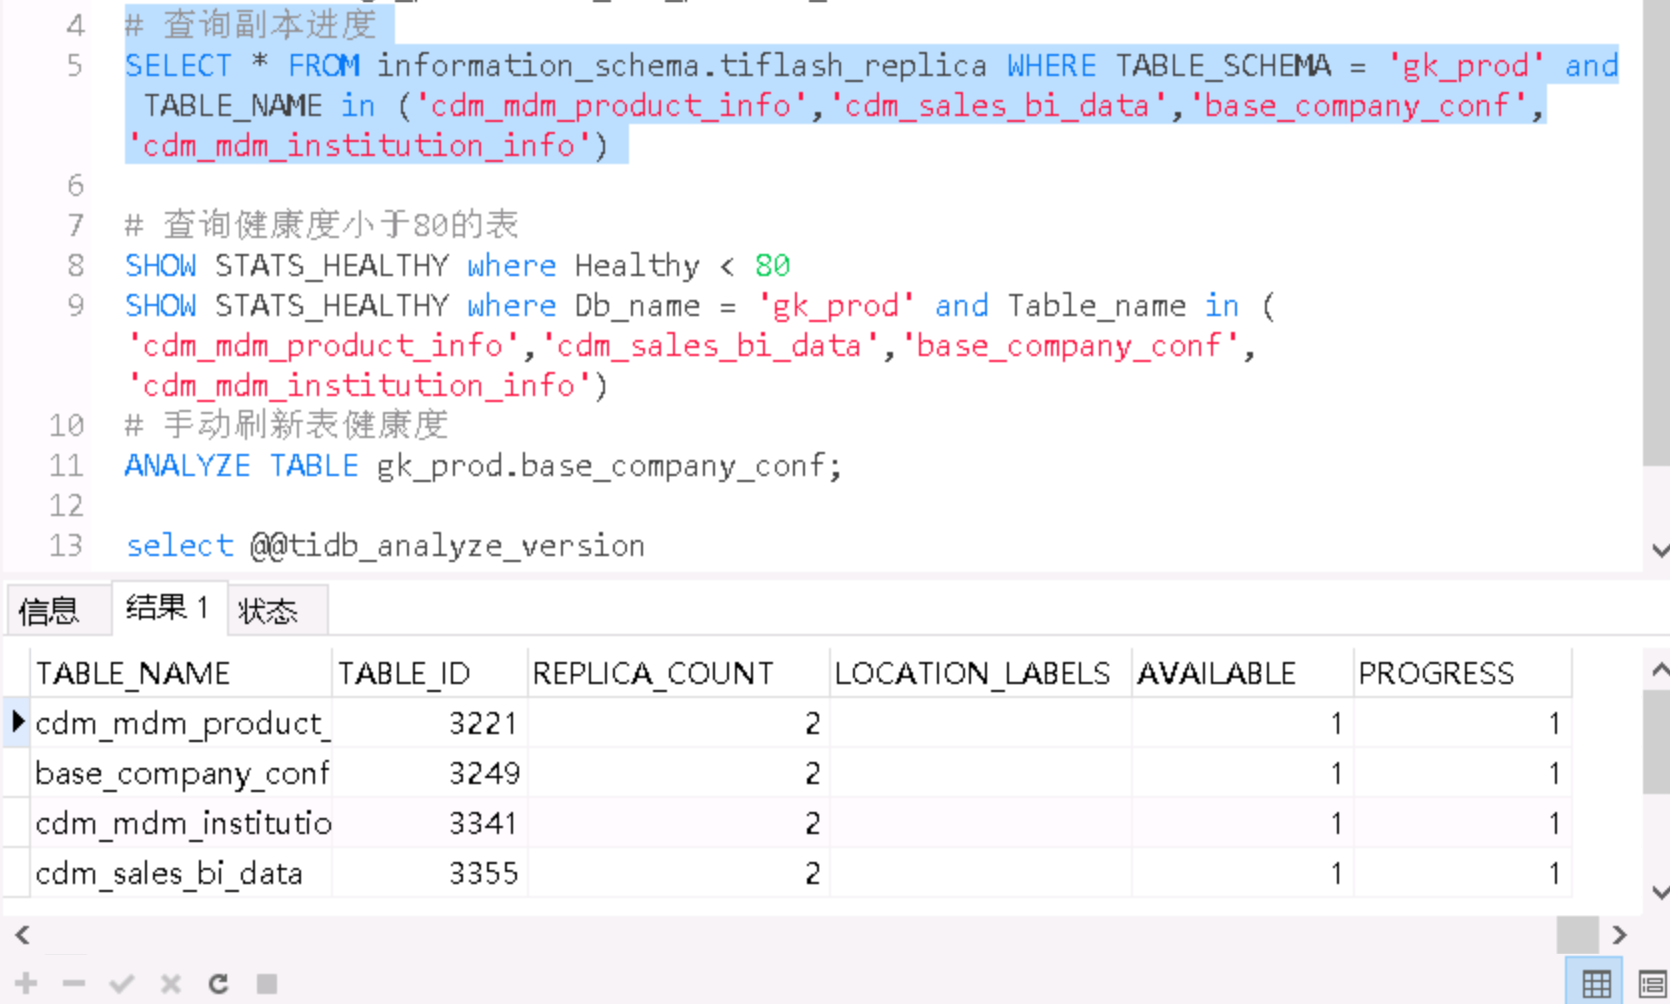Open the 信息 tab
The width and height of the screenshot is (1670, 1004).
[48, 610]
